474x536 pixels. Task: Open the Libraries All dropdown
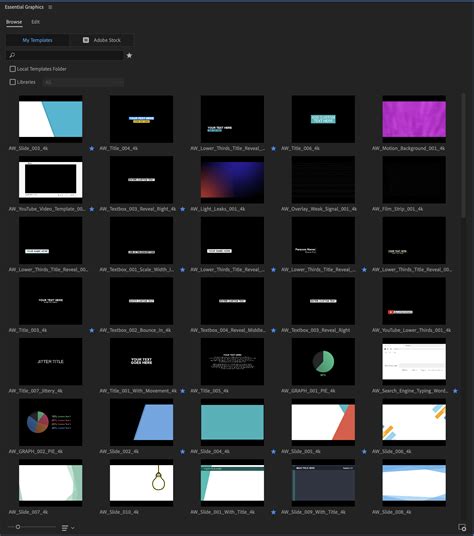point(83,82)
